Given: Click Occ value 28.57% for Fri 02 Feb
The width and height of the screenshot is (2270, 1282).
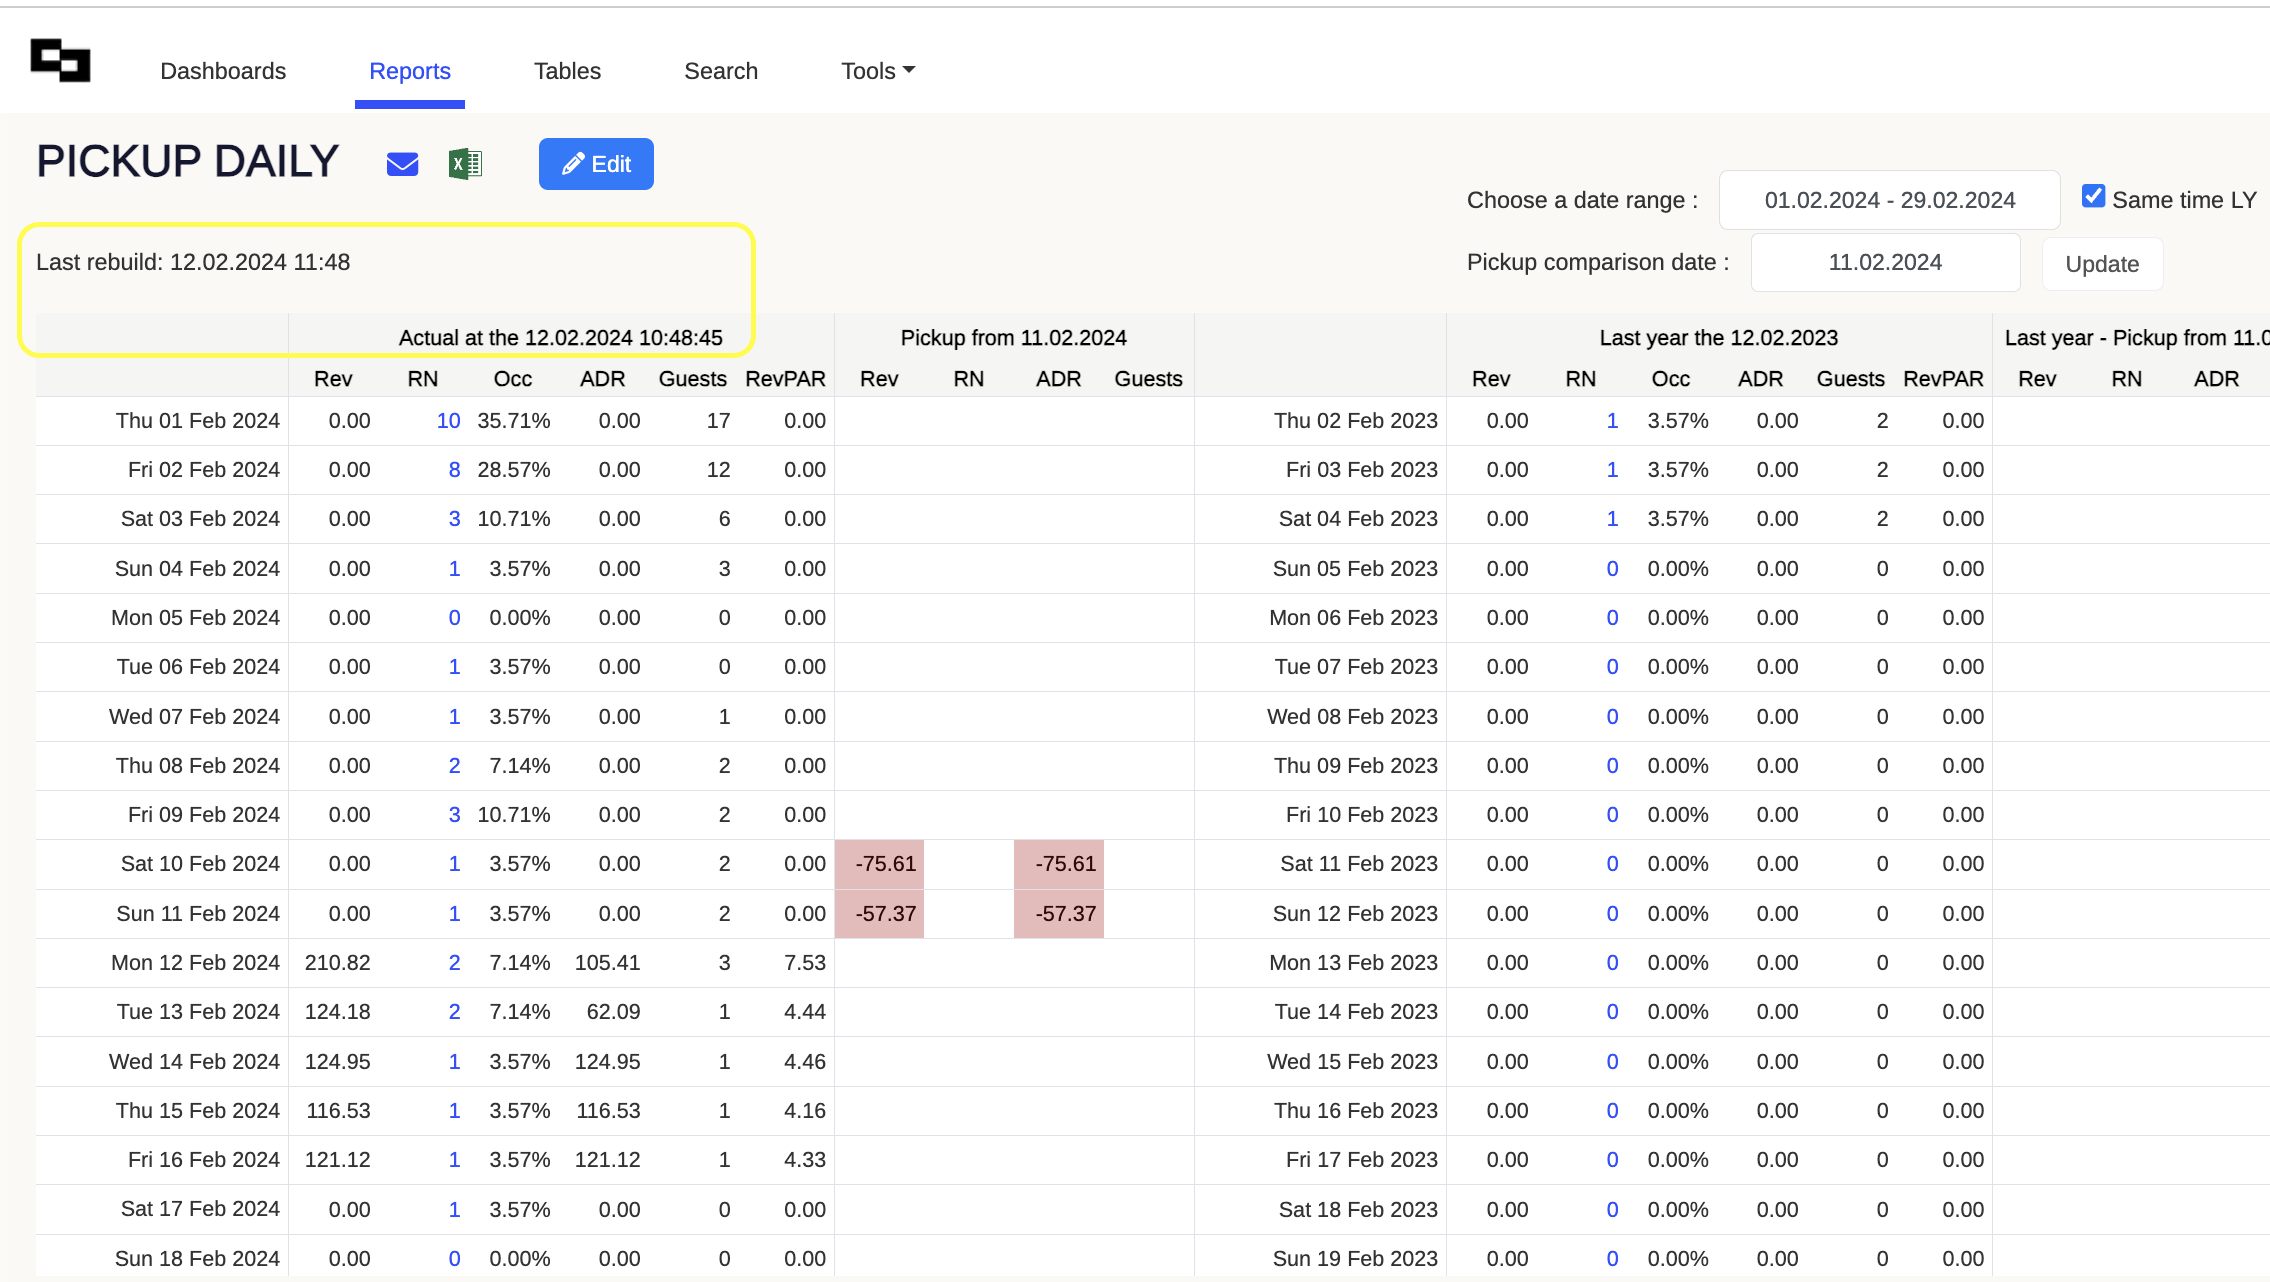Looking at the screenshot, I should tap(514, 470).
